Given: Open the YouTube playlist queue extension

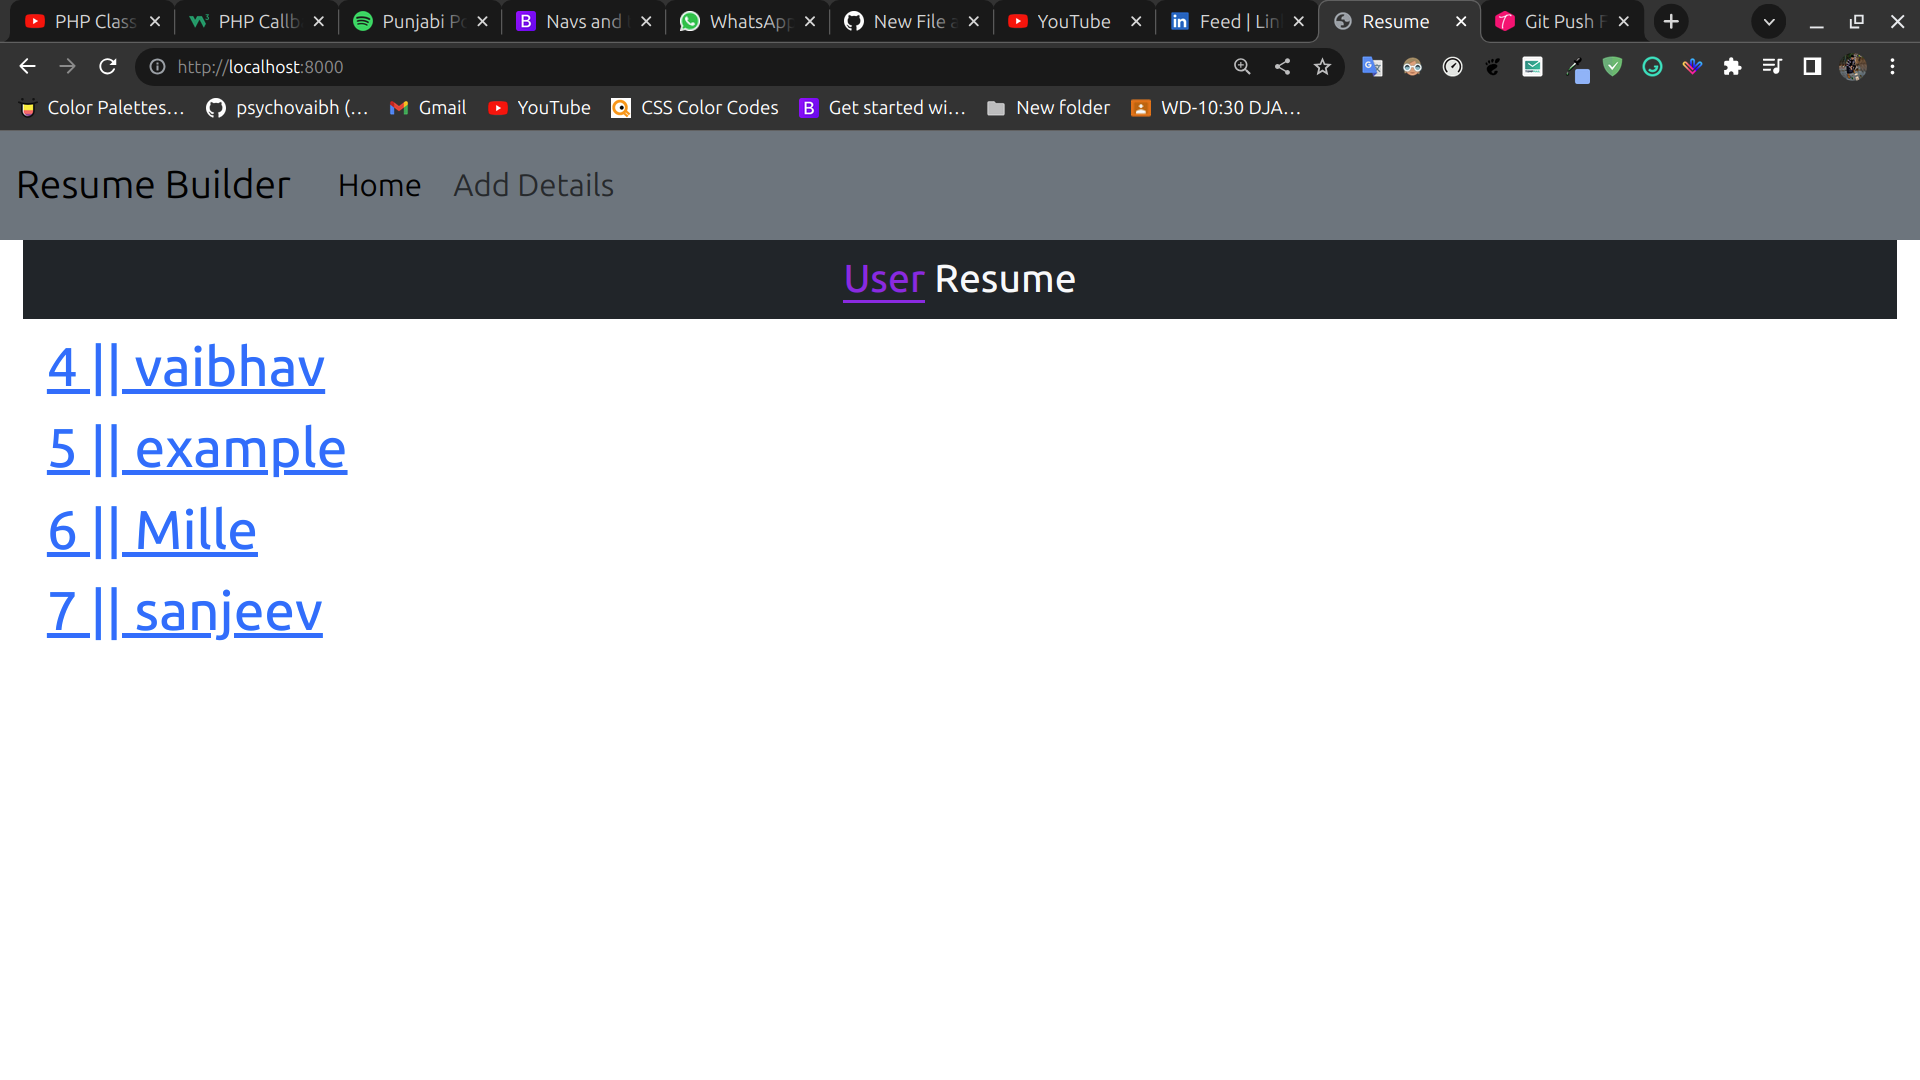Looking at the screenshot, I should (x=1773, y=67).
